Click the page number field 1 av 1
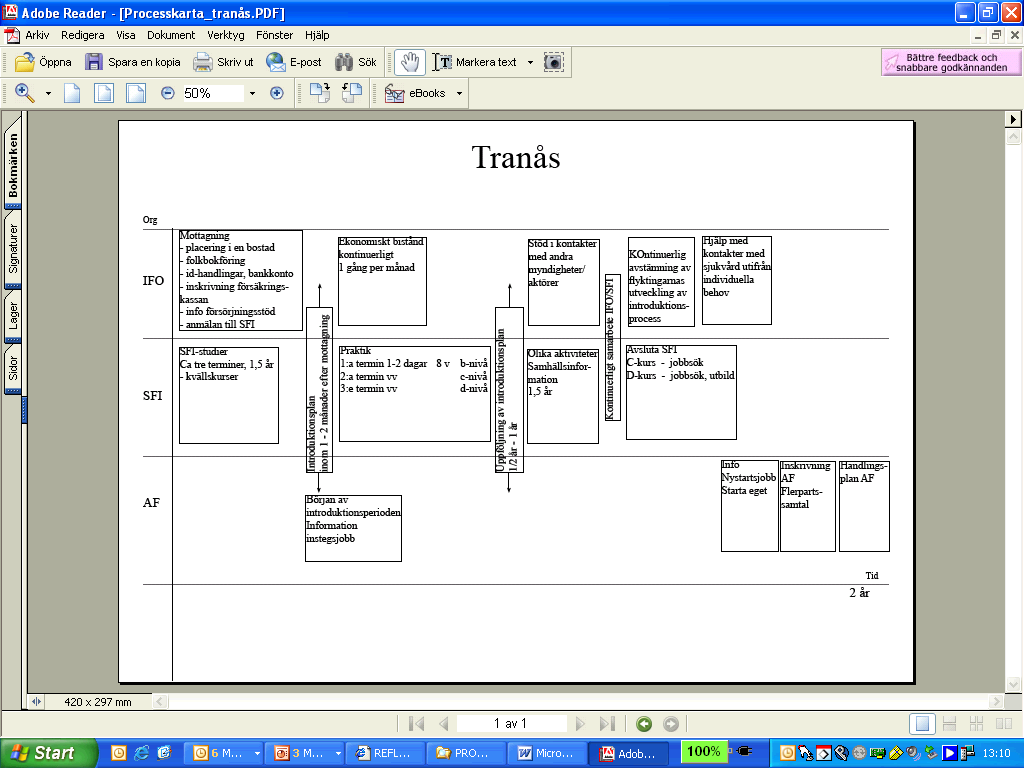 [511, 724]
